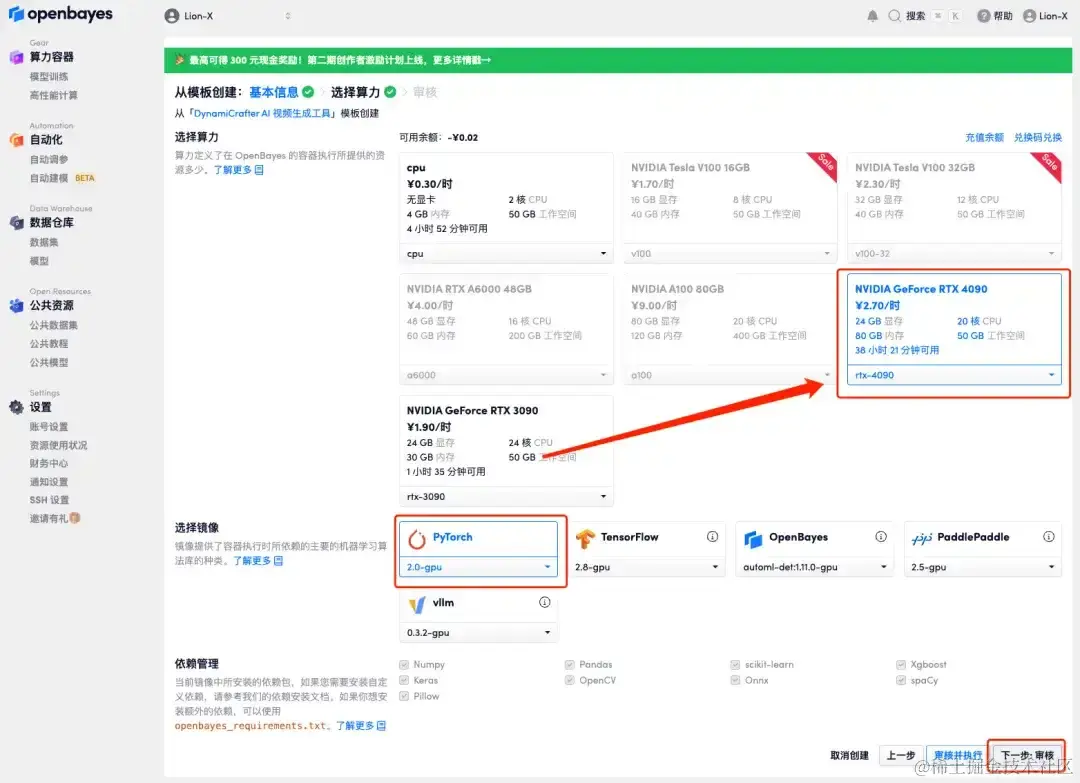Image resolution: width=1080 pixels, height=783 pixels.
Task: Open the PyTorch 2.0-gpu version dropdown
Action: (x=478, y=567)
